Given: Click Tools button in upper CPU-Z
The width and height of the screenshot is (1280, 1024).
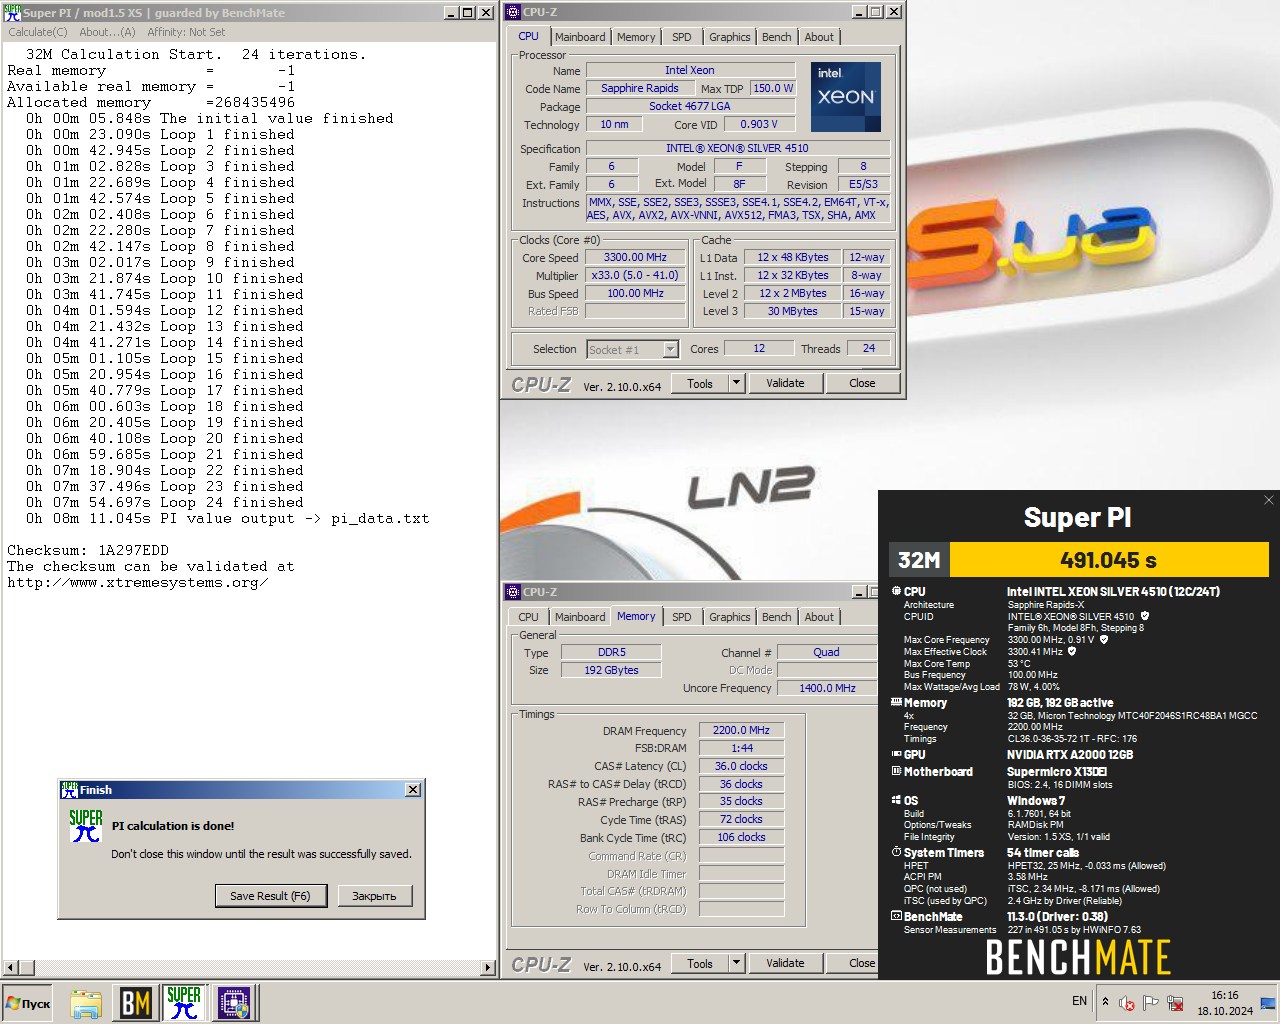Looking at the screenshot, I should (700, 383).
